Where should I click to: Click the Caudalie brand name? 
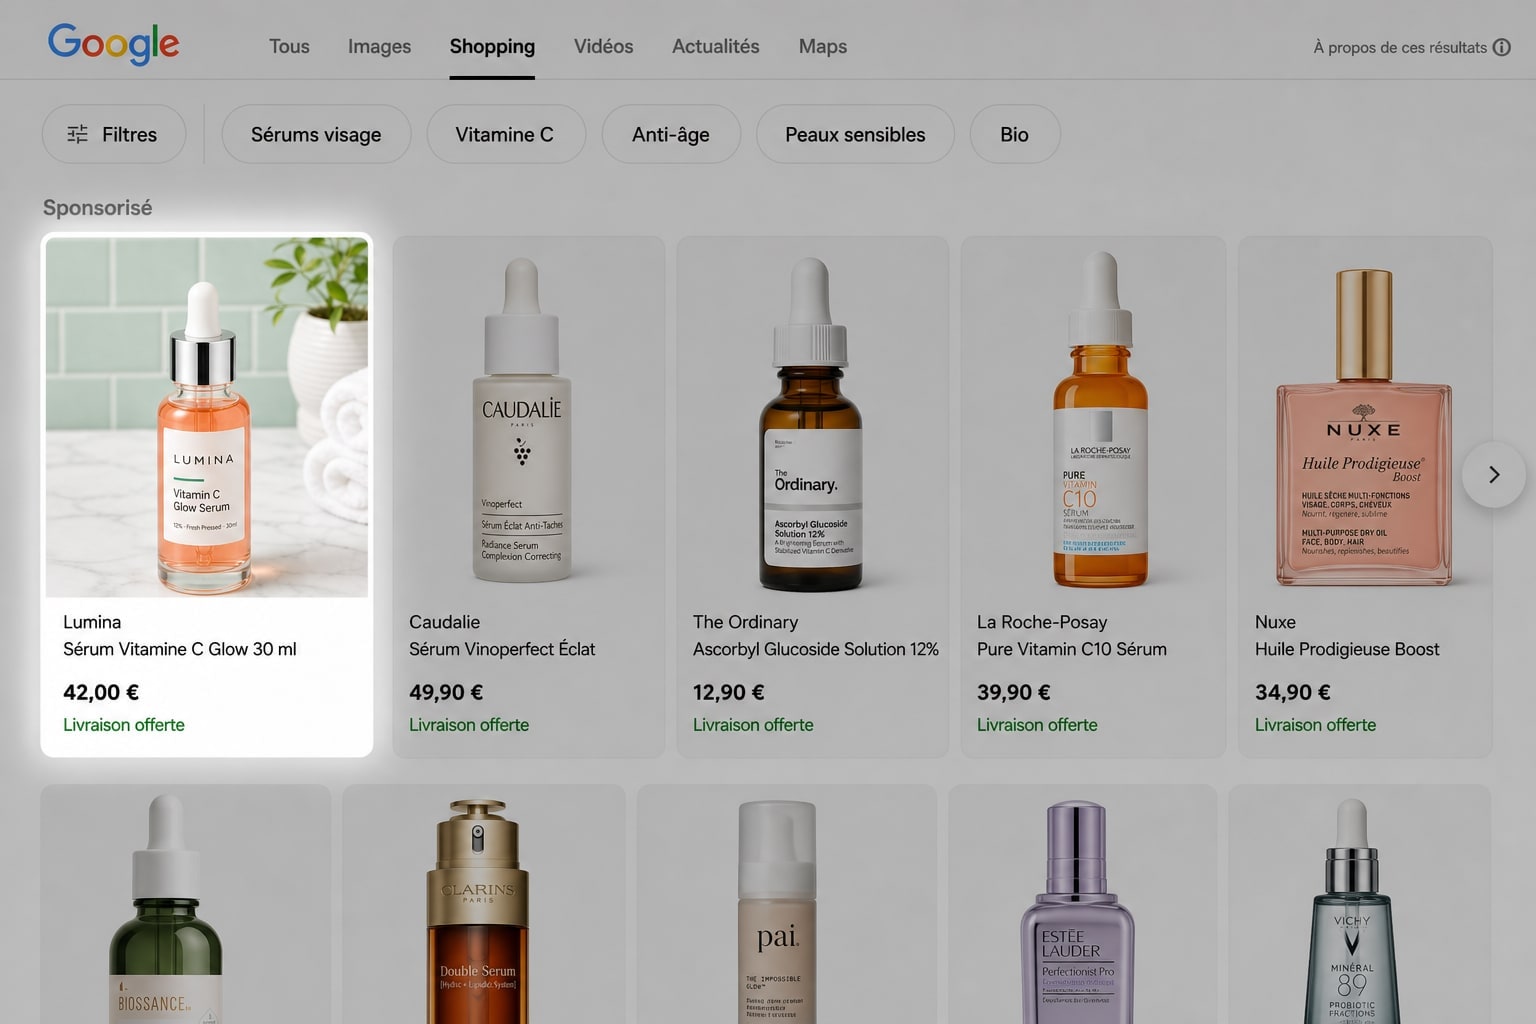444,622
